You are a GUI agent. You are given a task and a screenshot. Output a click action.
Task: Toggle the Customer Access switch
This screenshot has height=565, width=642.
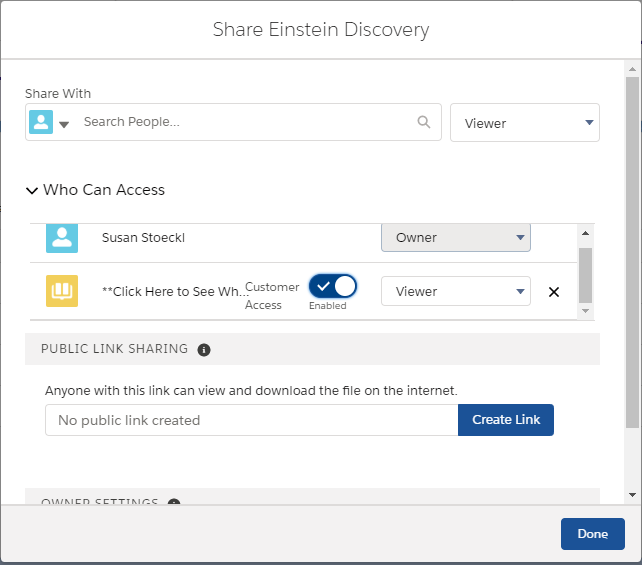tap(333, 287)
